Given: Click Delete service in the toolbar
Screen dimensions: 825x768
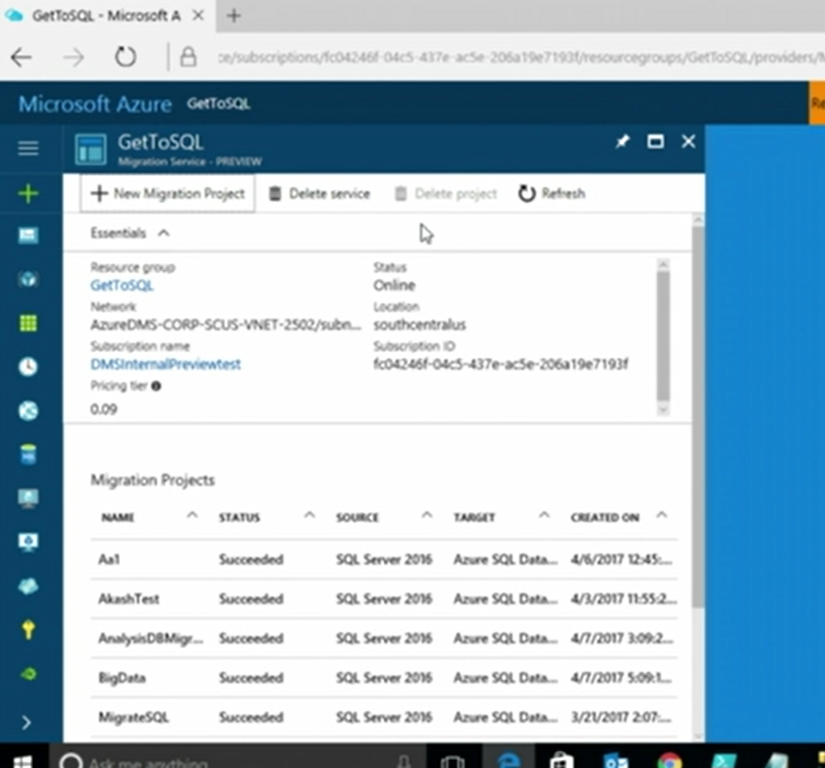Looking at the screenshot, I should click(x=319, y=194).
